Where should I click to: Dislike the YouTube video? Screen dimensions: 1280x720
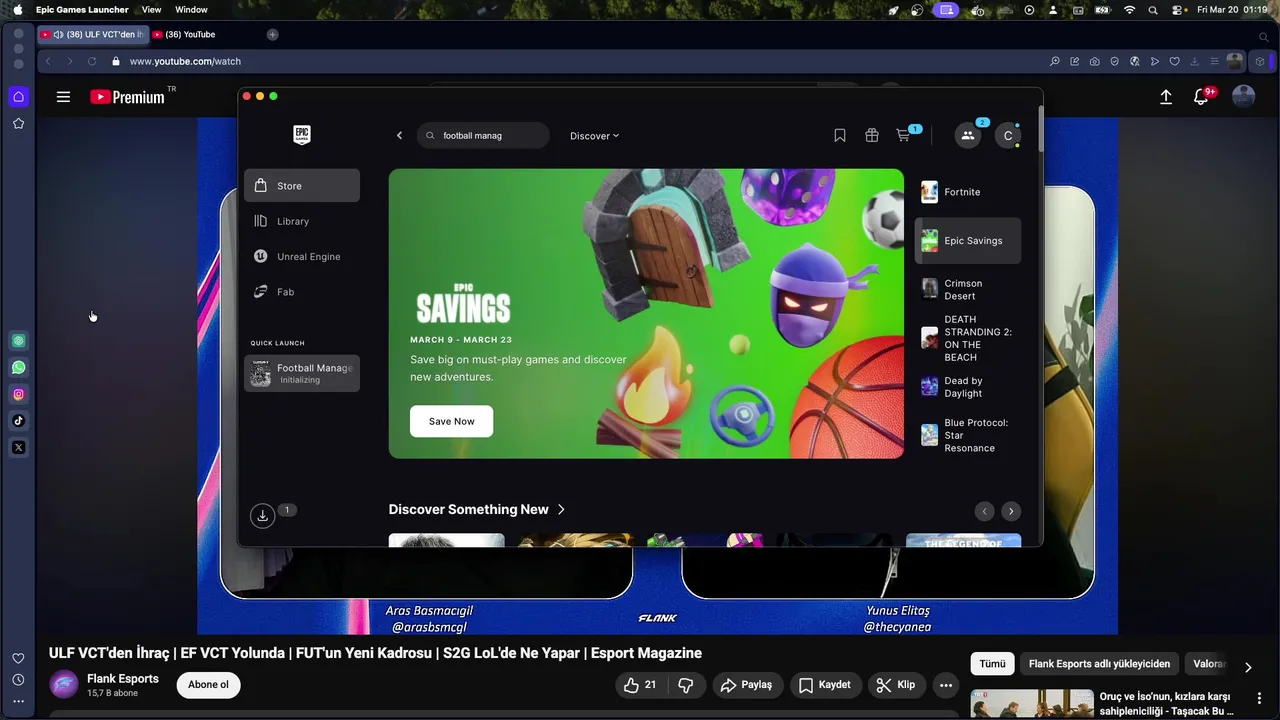point(686,685)
